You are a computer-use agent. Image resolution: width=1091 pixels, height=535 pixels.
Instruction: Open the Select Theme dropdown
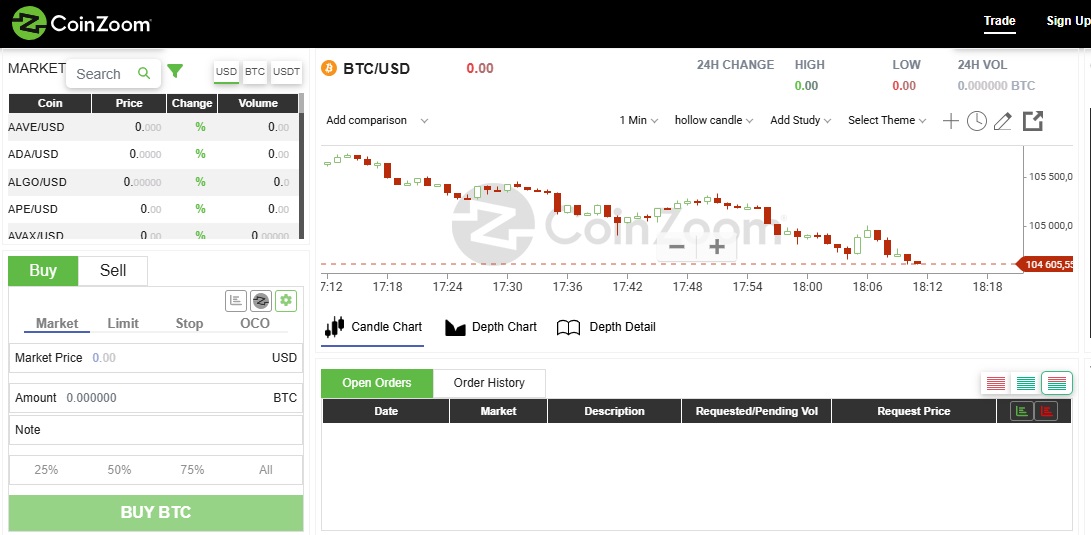point(887,120)
